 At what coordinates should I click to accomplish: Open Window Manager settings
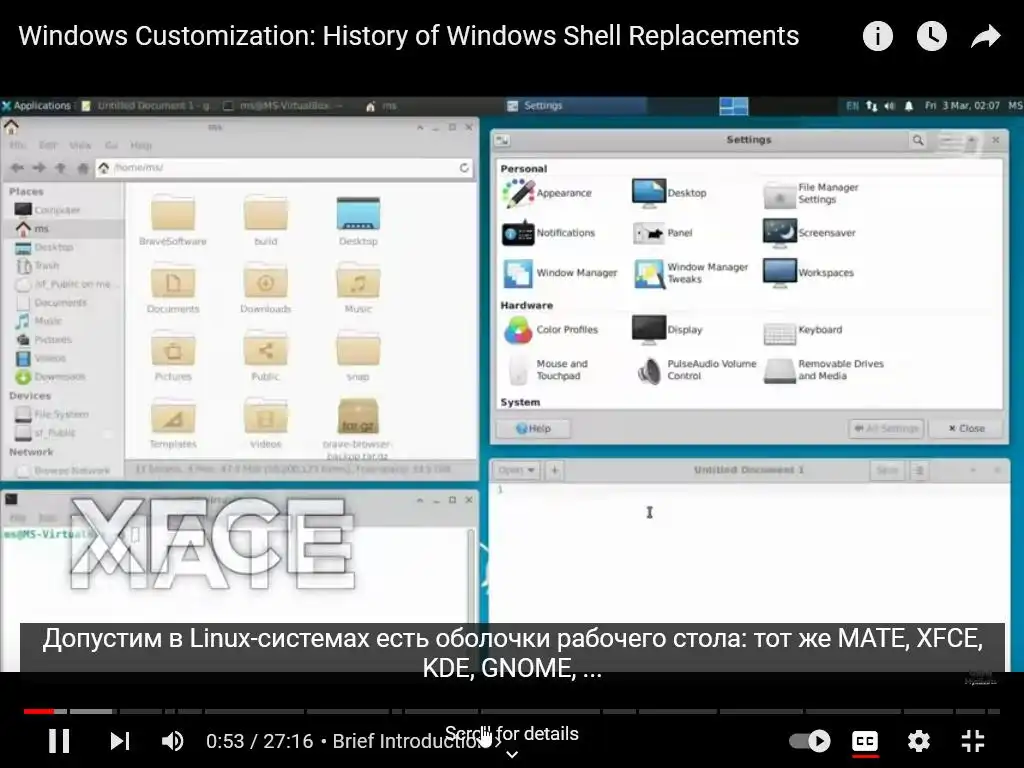(x=560, y=273)
